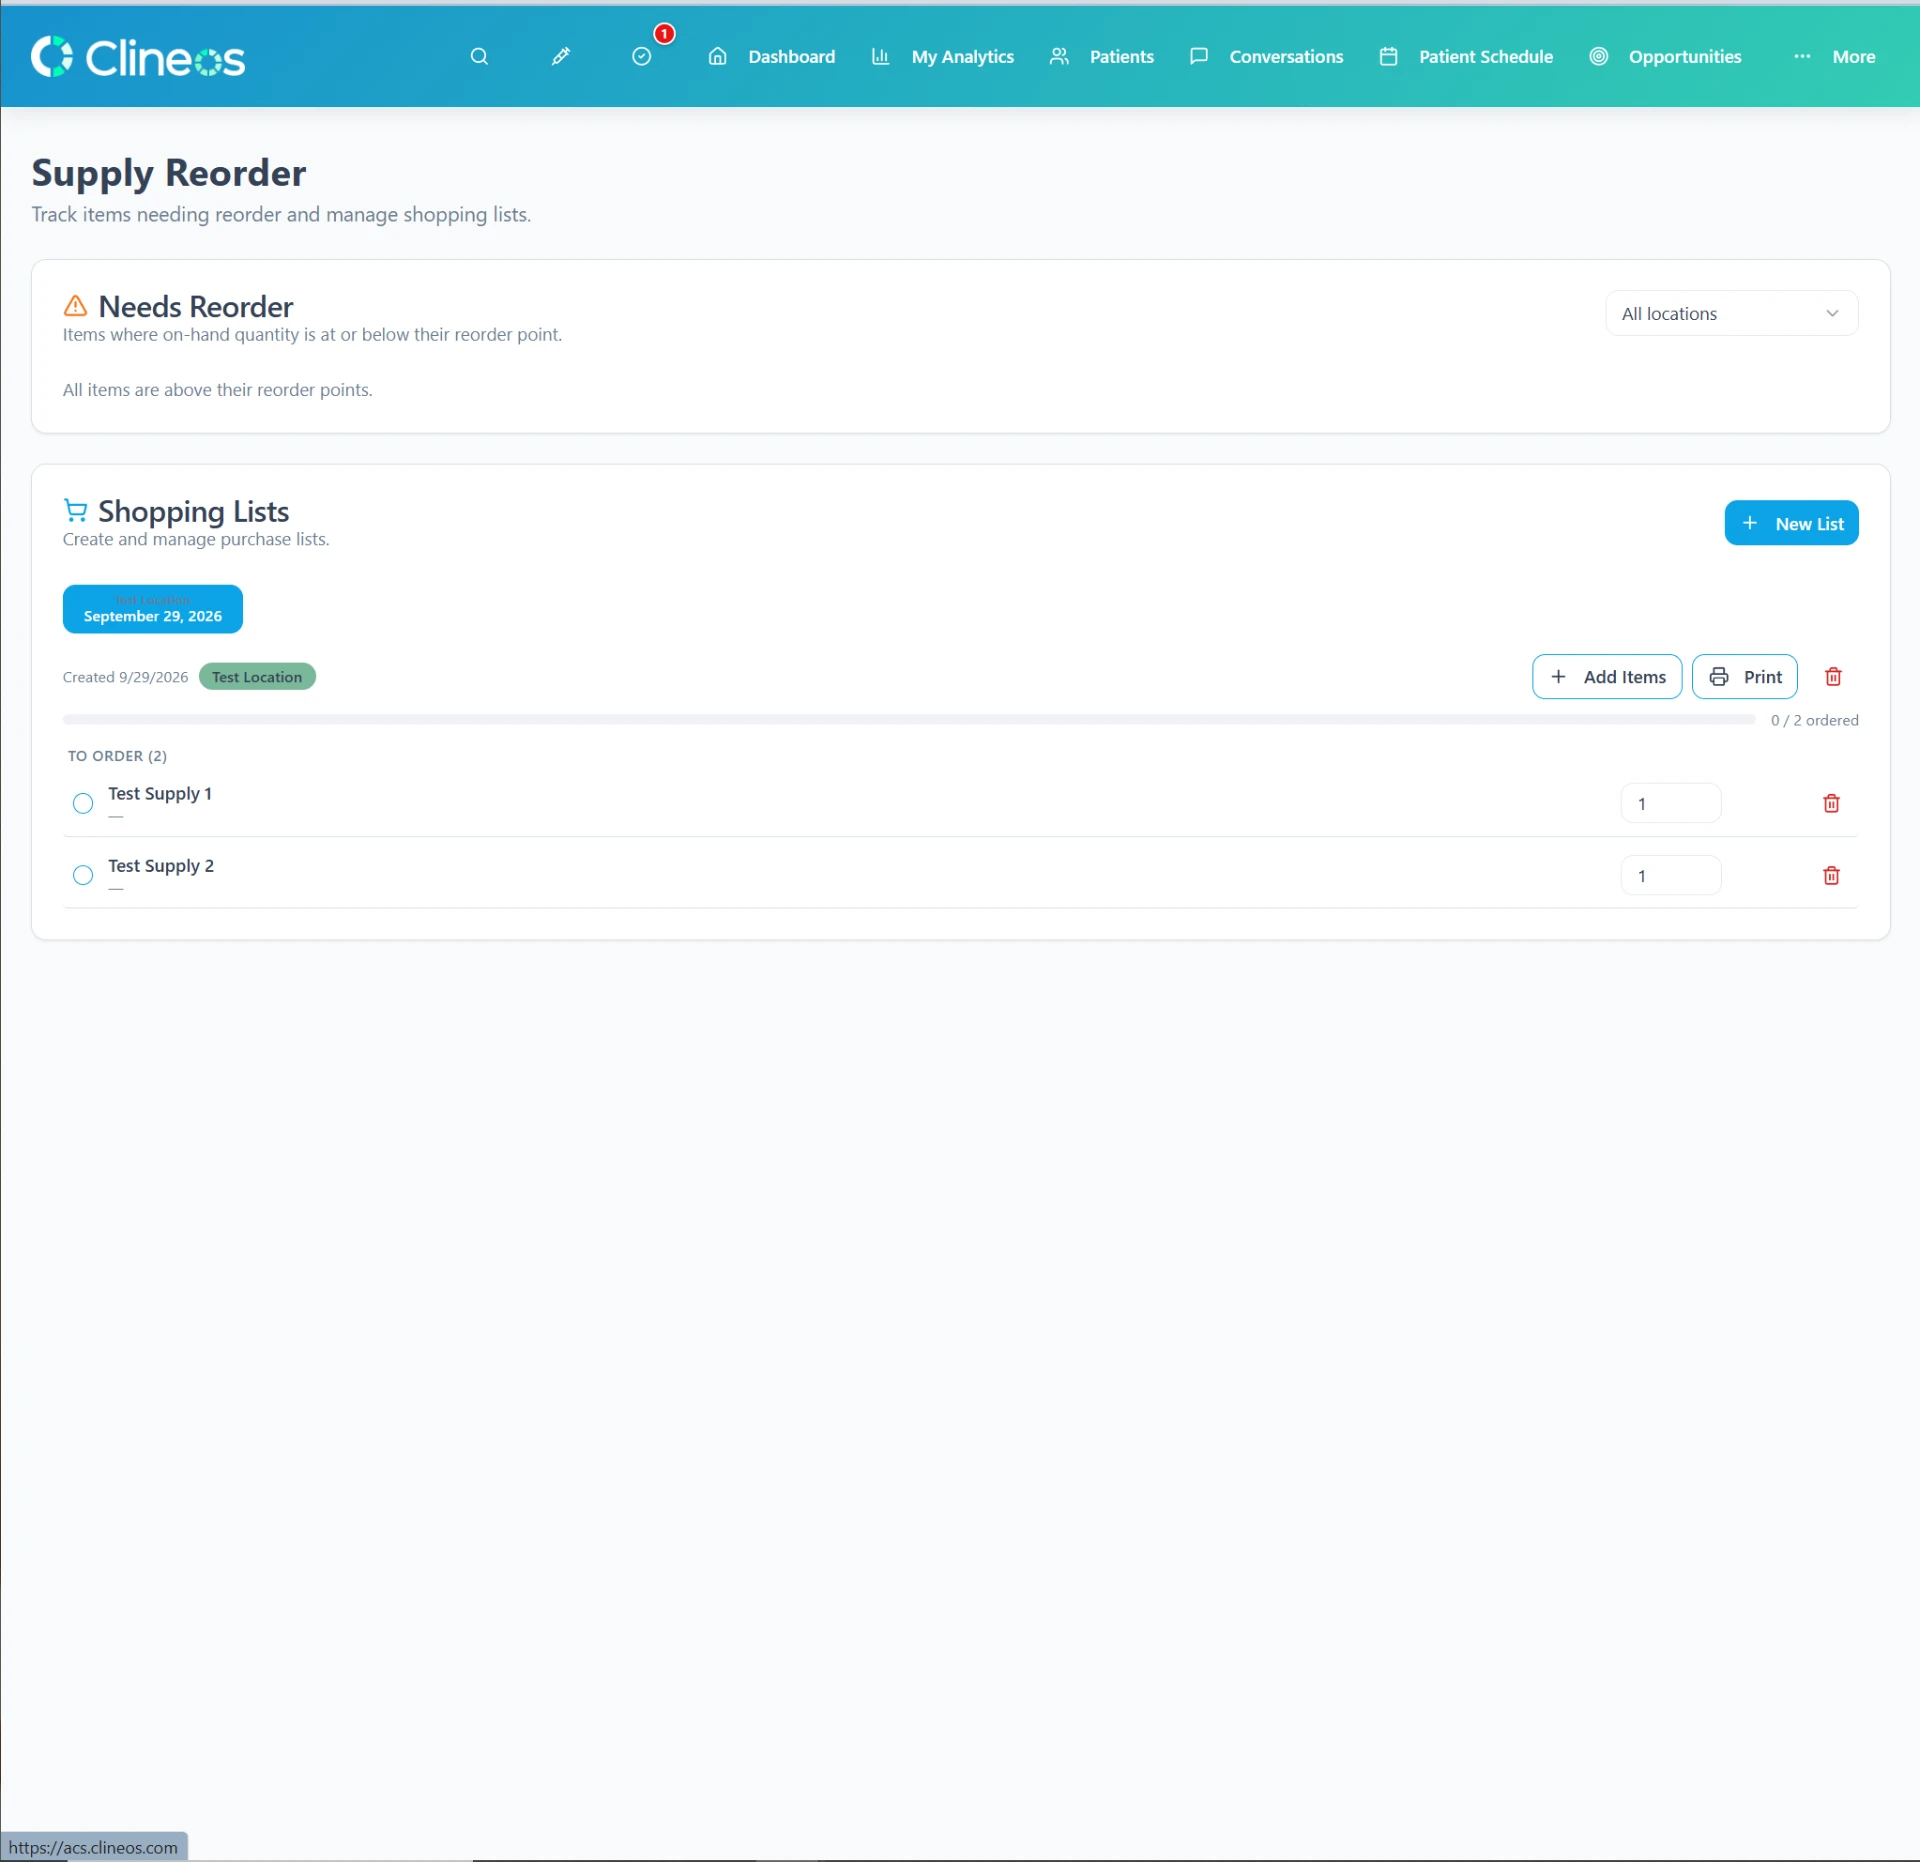
Task: Click Add Items button
Action: click(1606, 677)
